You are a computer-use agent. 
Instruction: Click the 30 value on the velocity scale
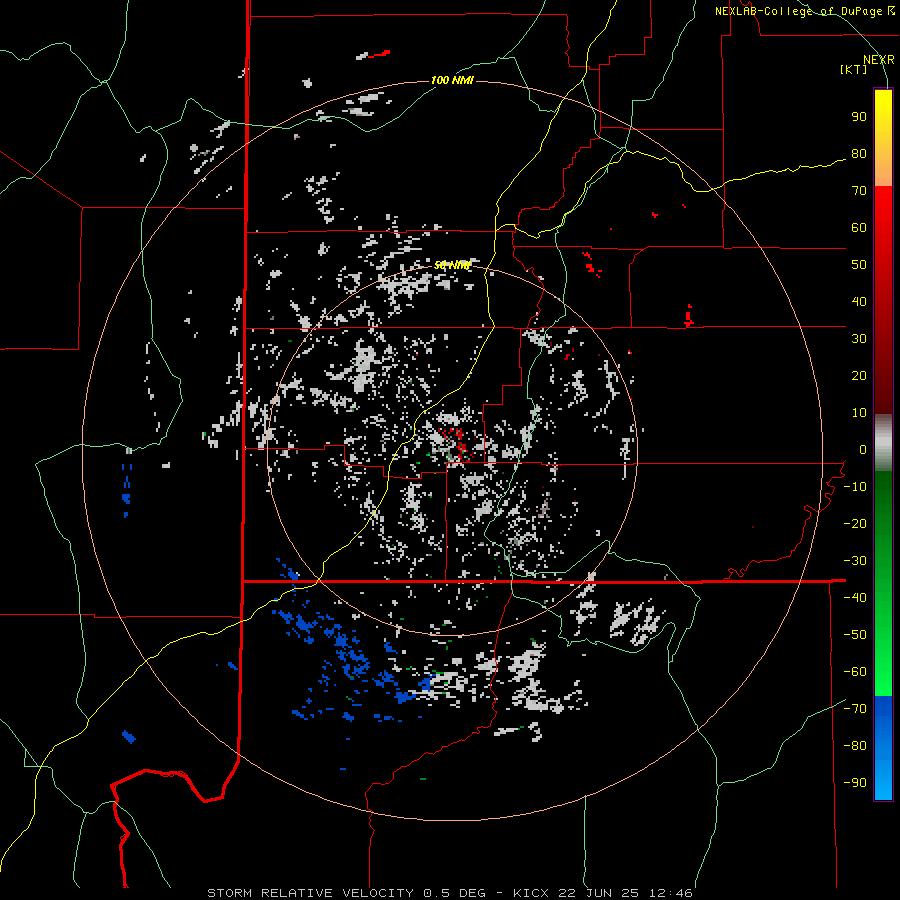point(859,339)
